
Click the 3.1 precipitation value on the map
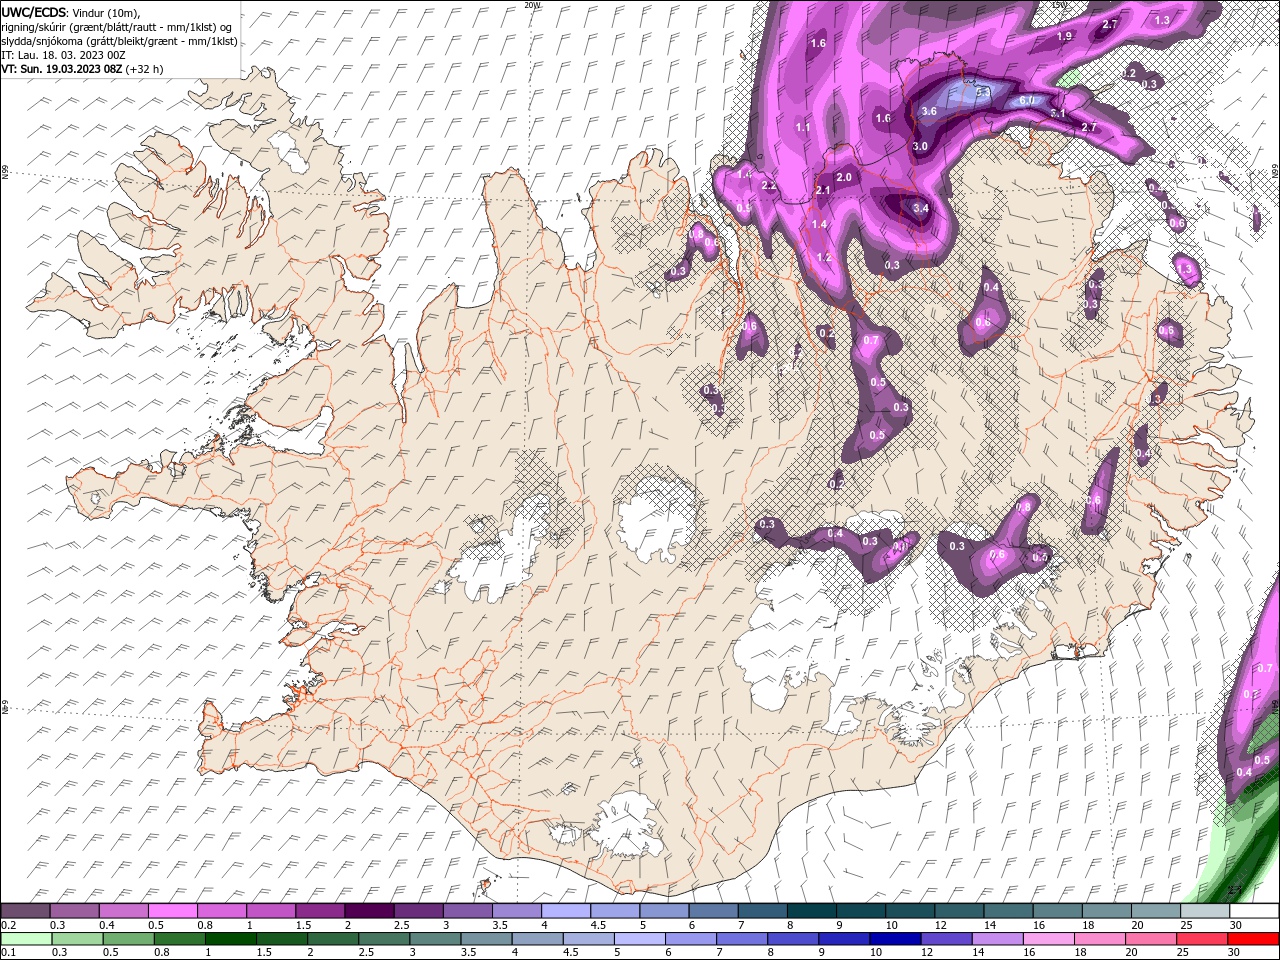pyautogui.click(x=1058, y=114)
